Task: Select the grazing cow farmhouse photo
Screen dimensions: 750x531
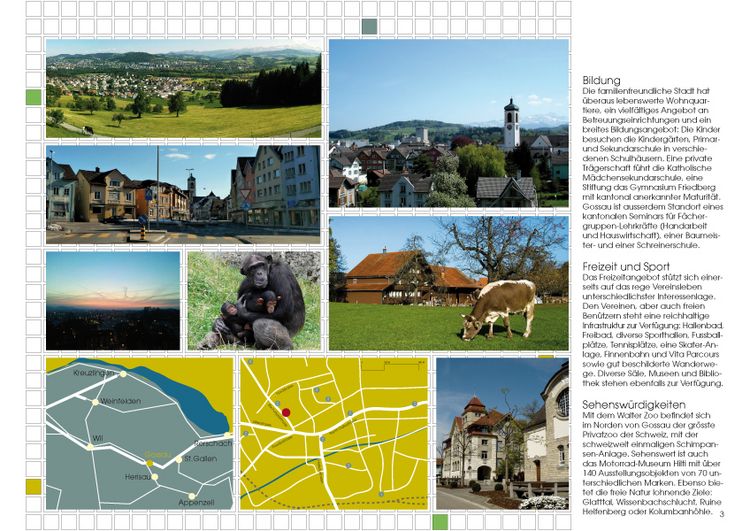Action: (449, 283)
